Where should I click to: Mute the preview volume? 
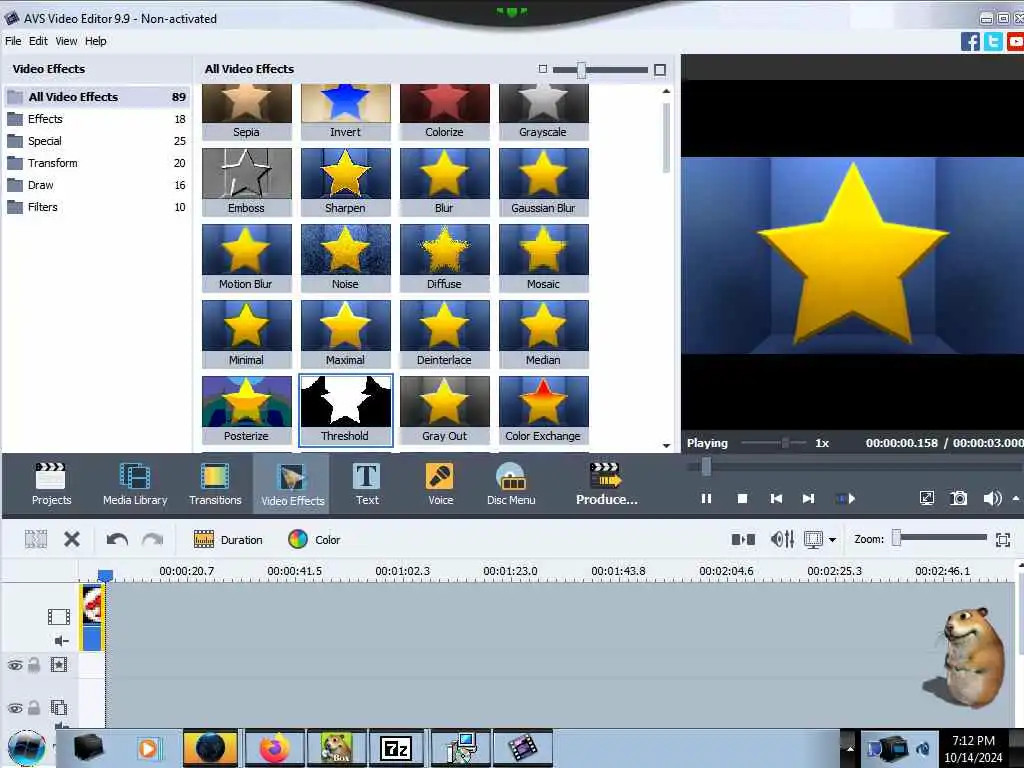(x=991, y=499)
